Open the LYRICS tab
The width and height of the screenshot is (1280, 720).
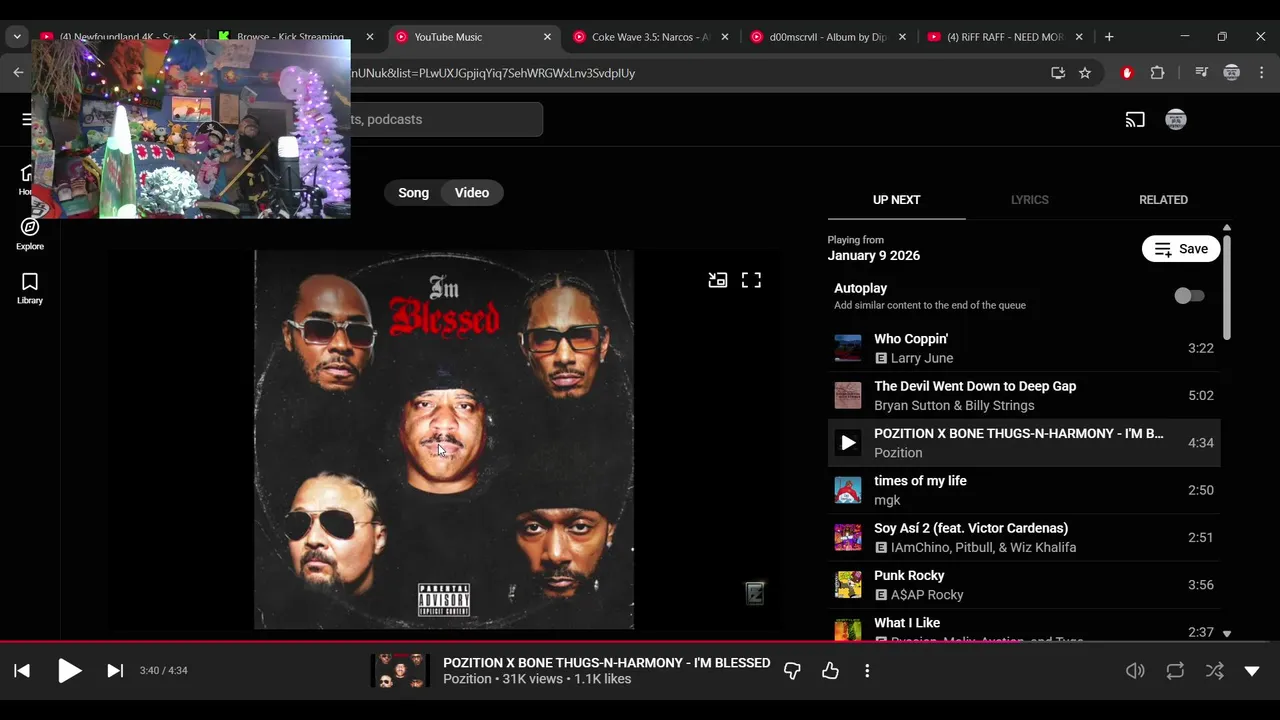point(1029,200)
